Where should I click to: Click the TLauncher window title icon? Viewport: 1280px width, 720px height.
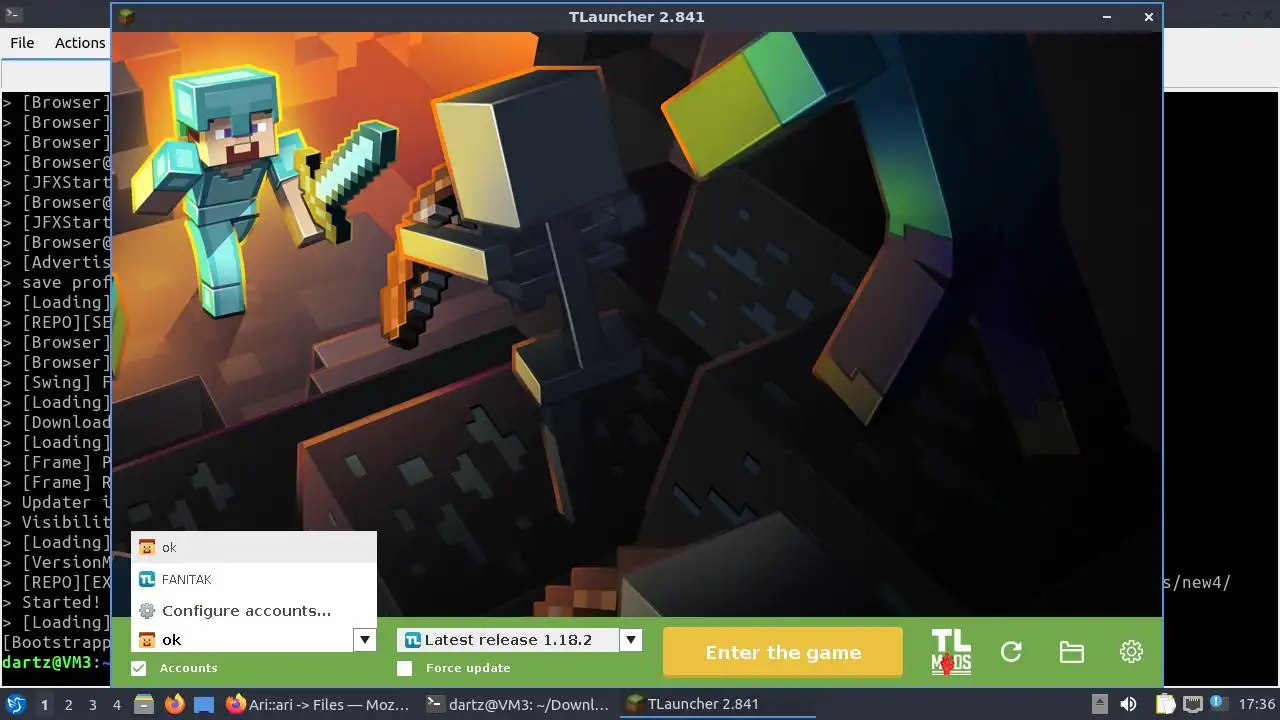pyautogui.click(x=127, y=17)
